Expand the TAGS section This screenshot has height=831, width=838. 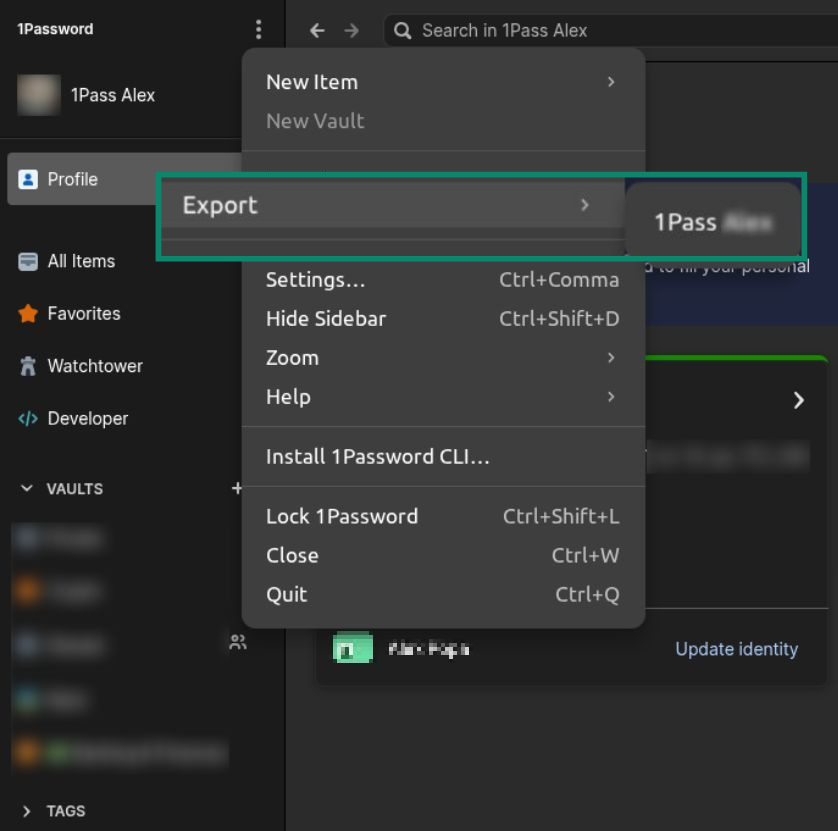pyautogui.click(x=27, y=811)
